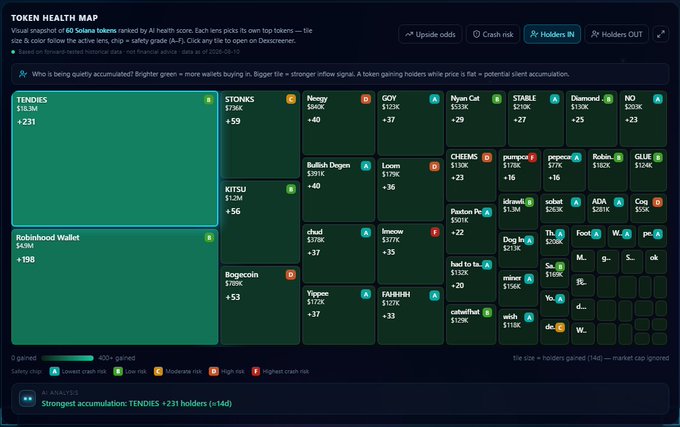Screen dimensions: 680x427
Task: Open the STONKS token tile
Action: click(x=260, y=134)
